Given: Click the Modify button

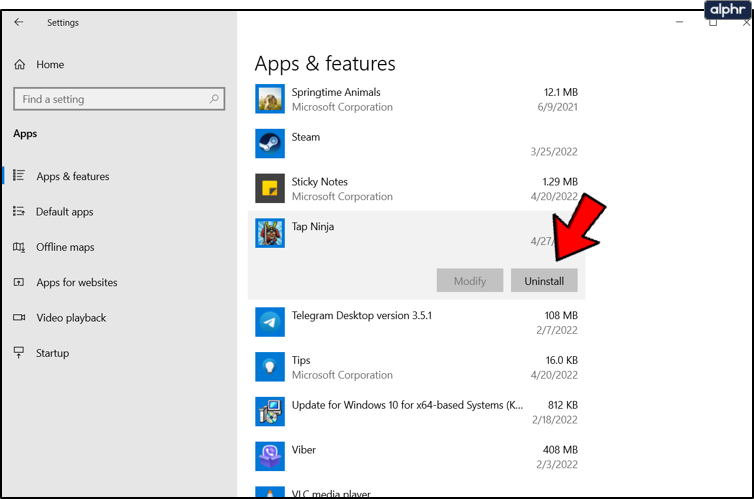Looking at the screenshot, I should [470, 281].
